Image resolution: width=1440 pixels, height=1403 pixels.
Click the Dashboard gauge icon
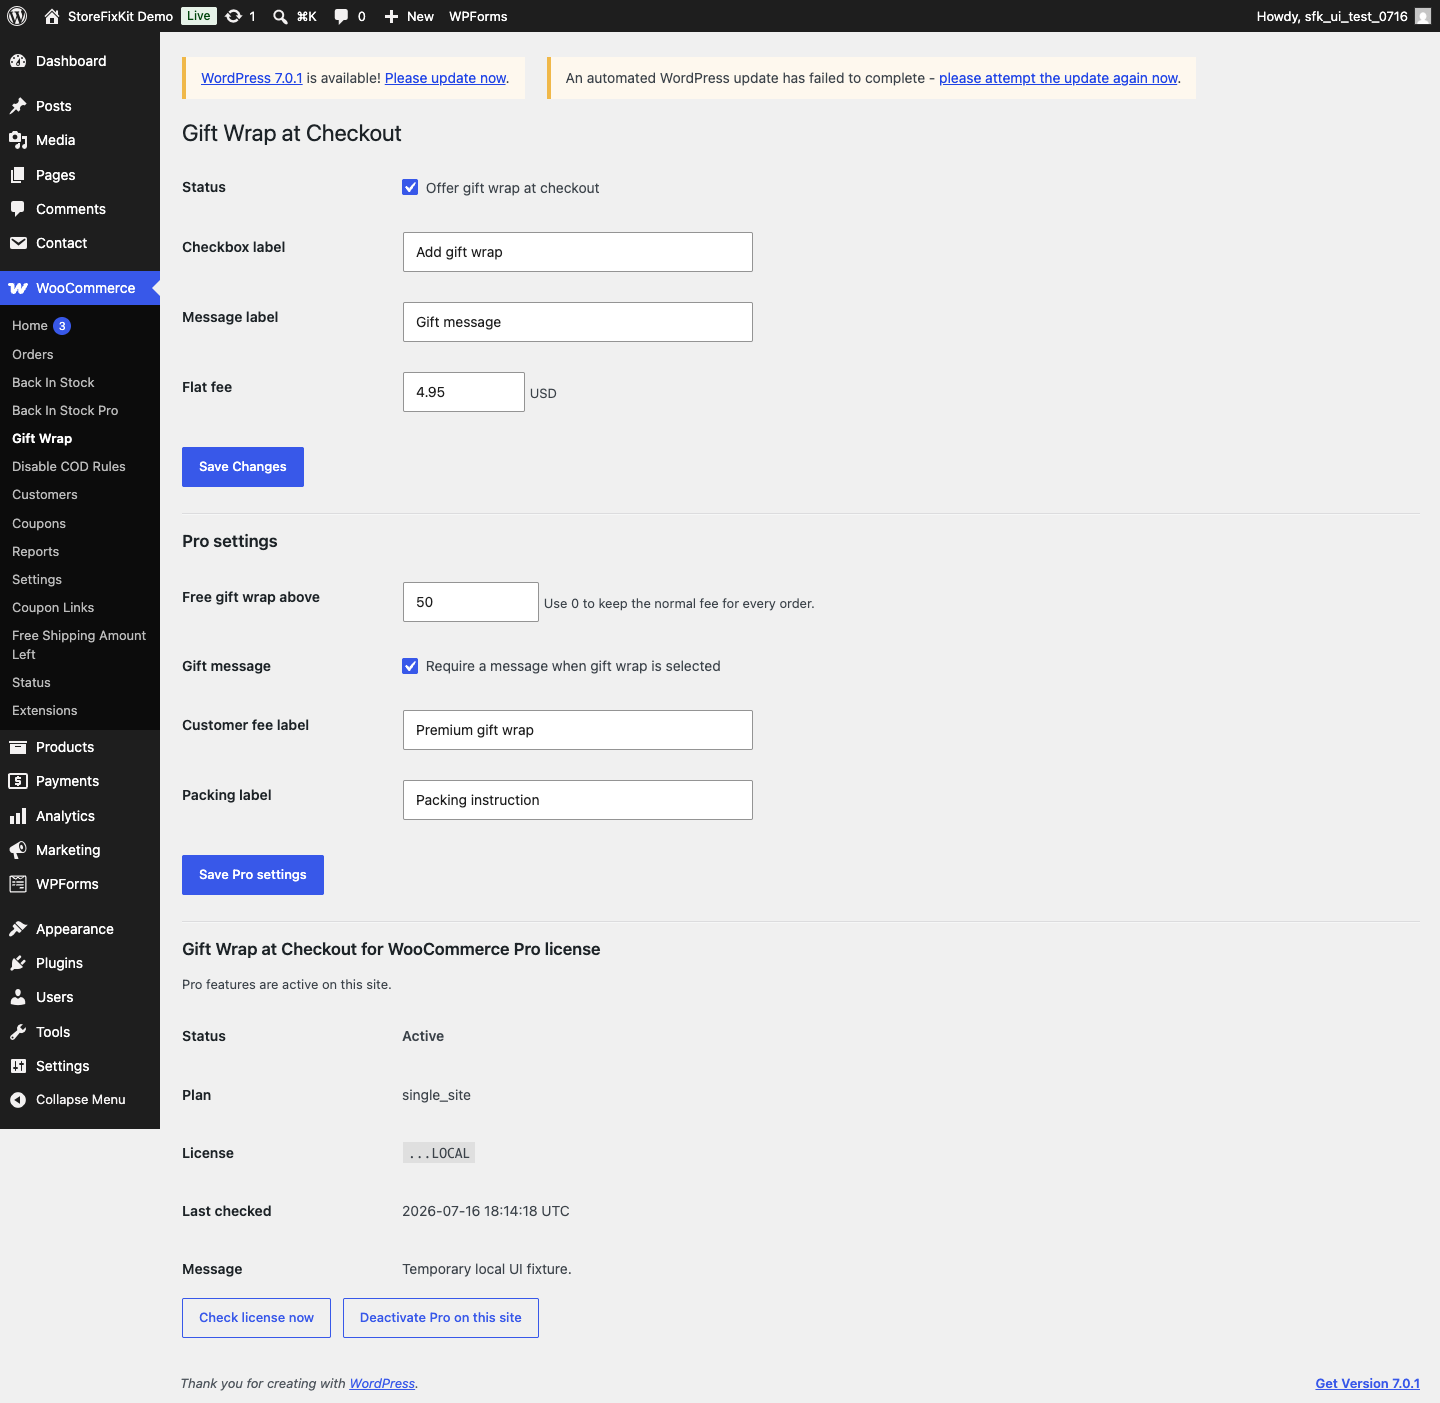pyautogui.click(x=18, y=61)
